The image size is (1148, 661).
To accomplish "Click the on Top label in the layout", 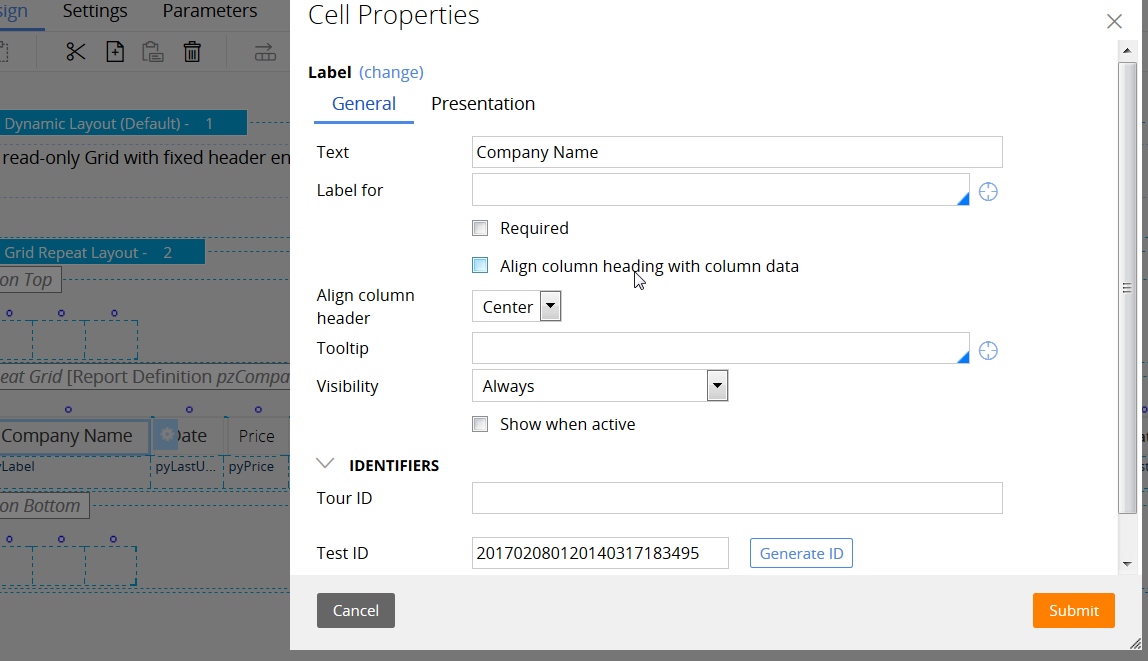I will tap(29, 280).
